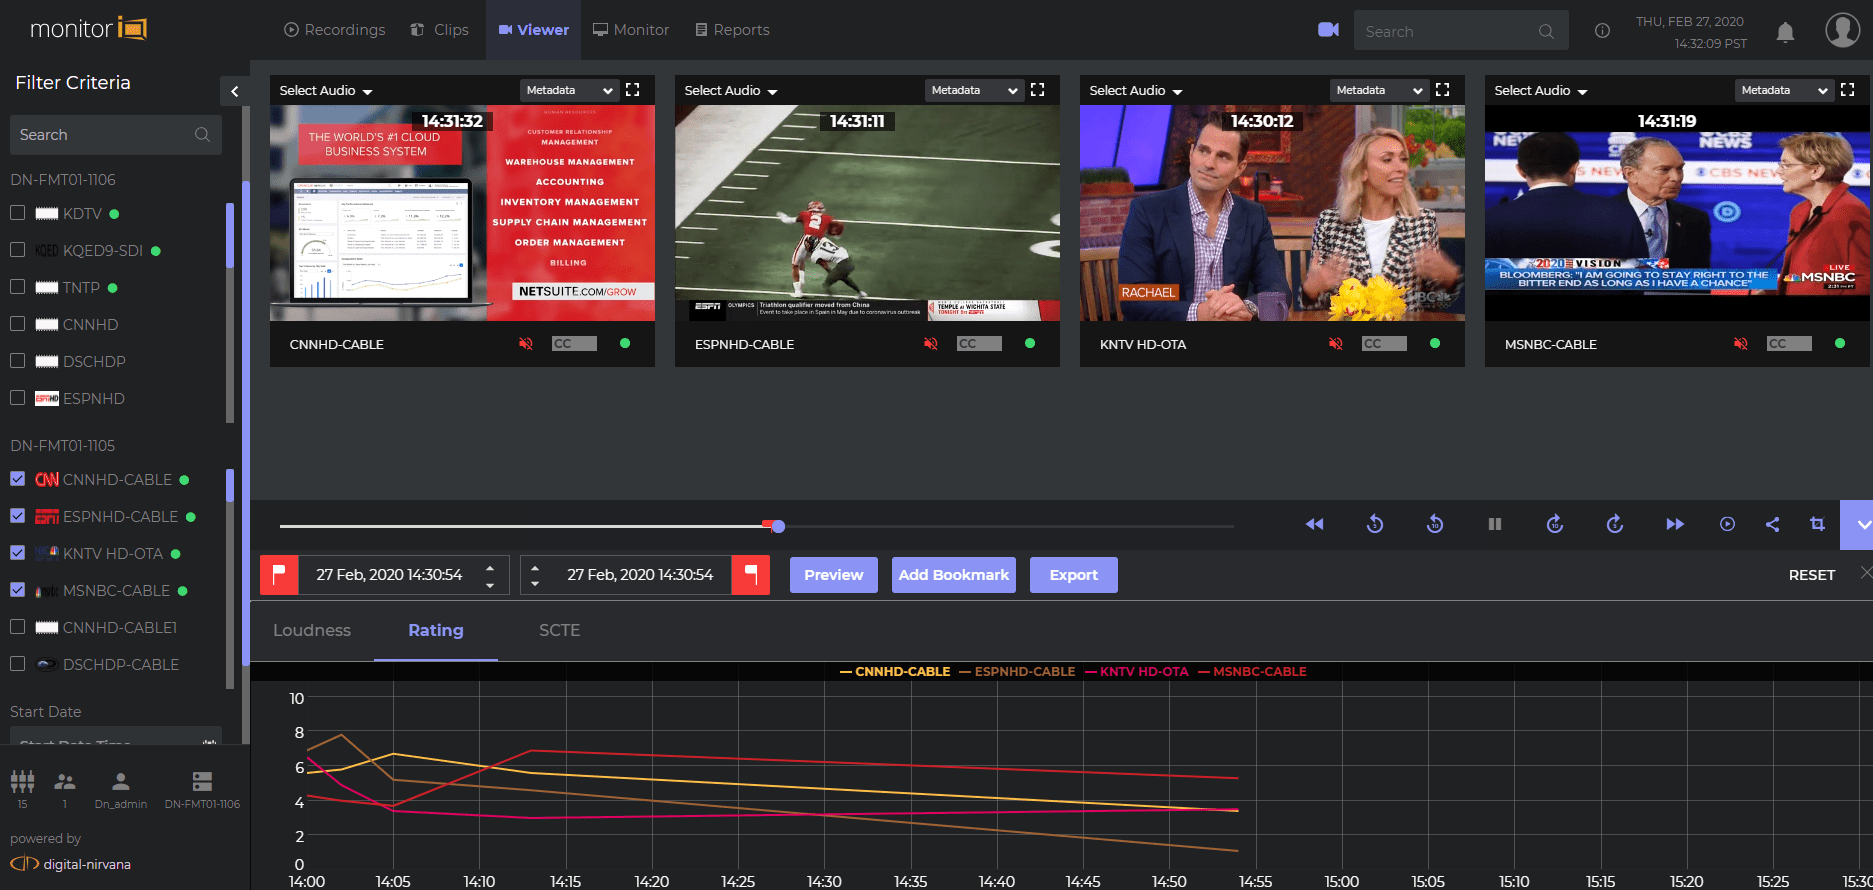
Task: Click the DN-FMT01-1106 server icon
Action: pyautogui.click(x=202, y=782)
